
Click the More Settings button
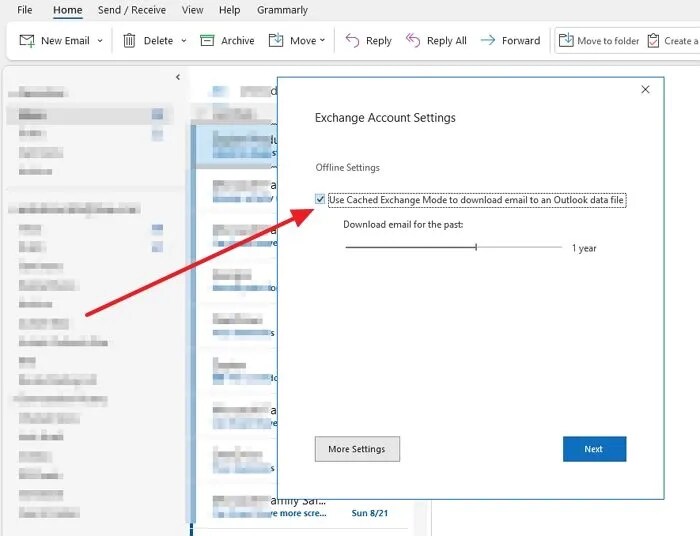pyautogui.click(x=357, y=449)
